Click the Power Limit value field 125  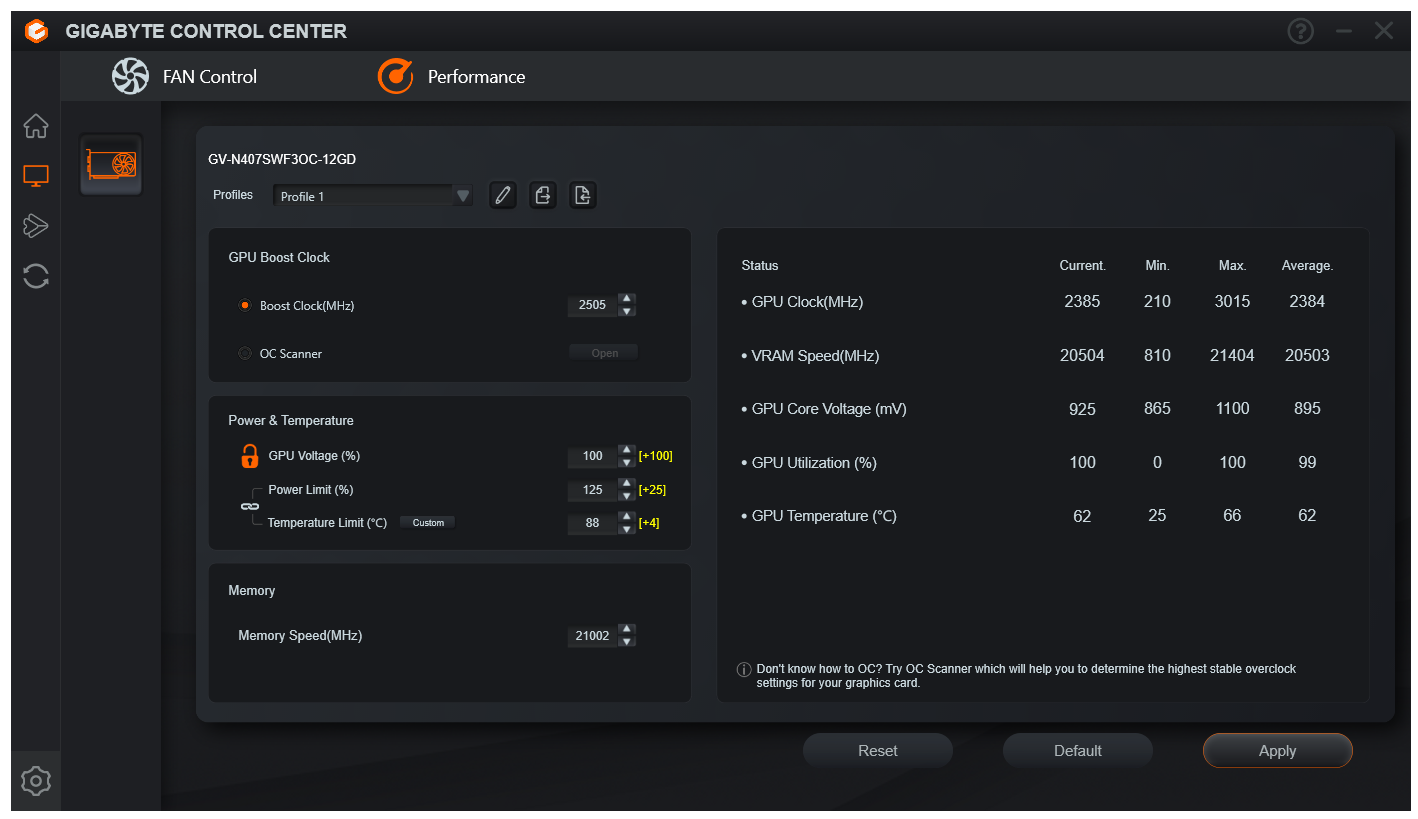click(x=593, y=490)
